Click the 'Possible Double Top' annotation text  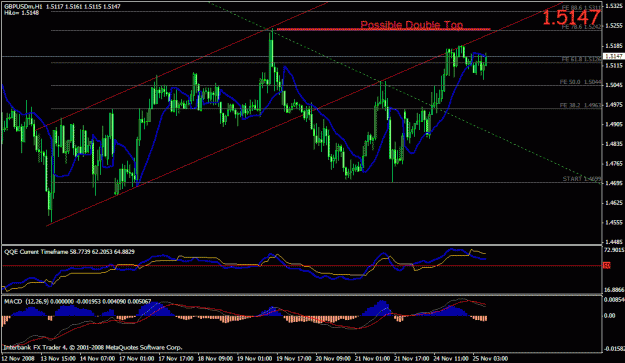point(412,25)
